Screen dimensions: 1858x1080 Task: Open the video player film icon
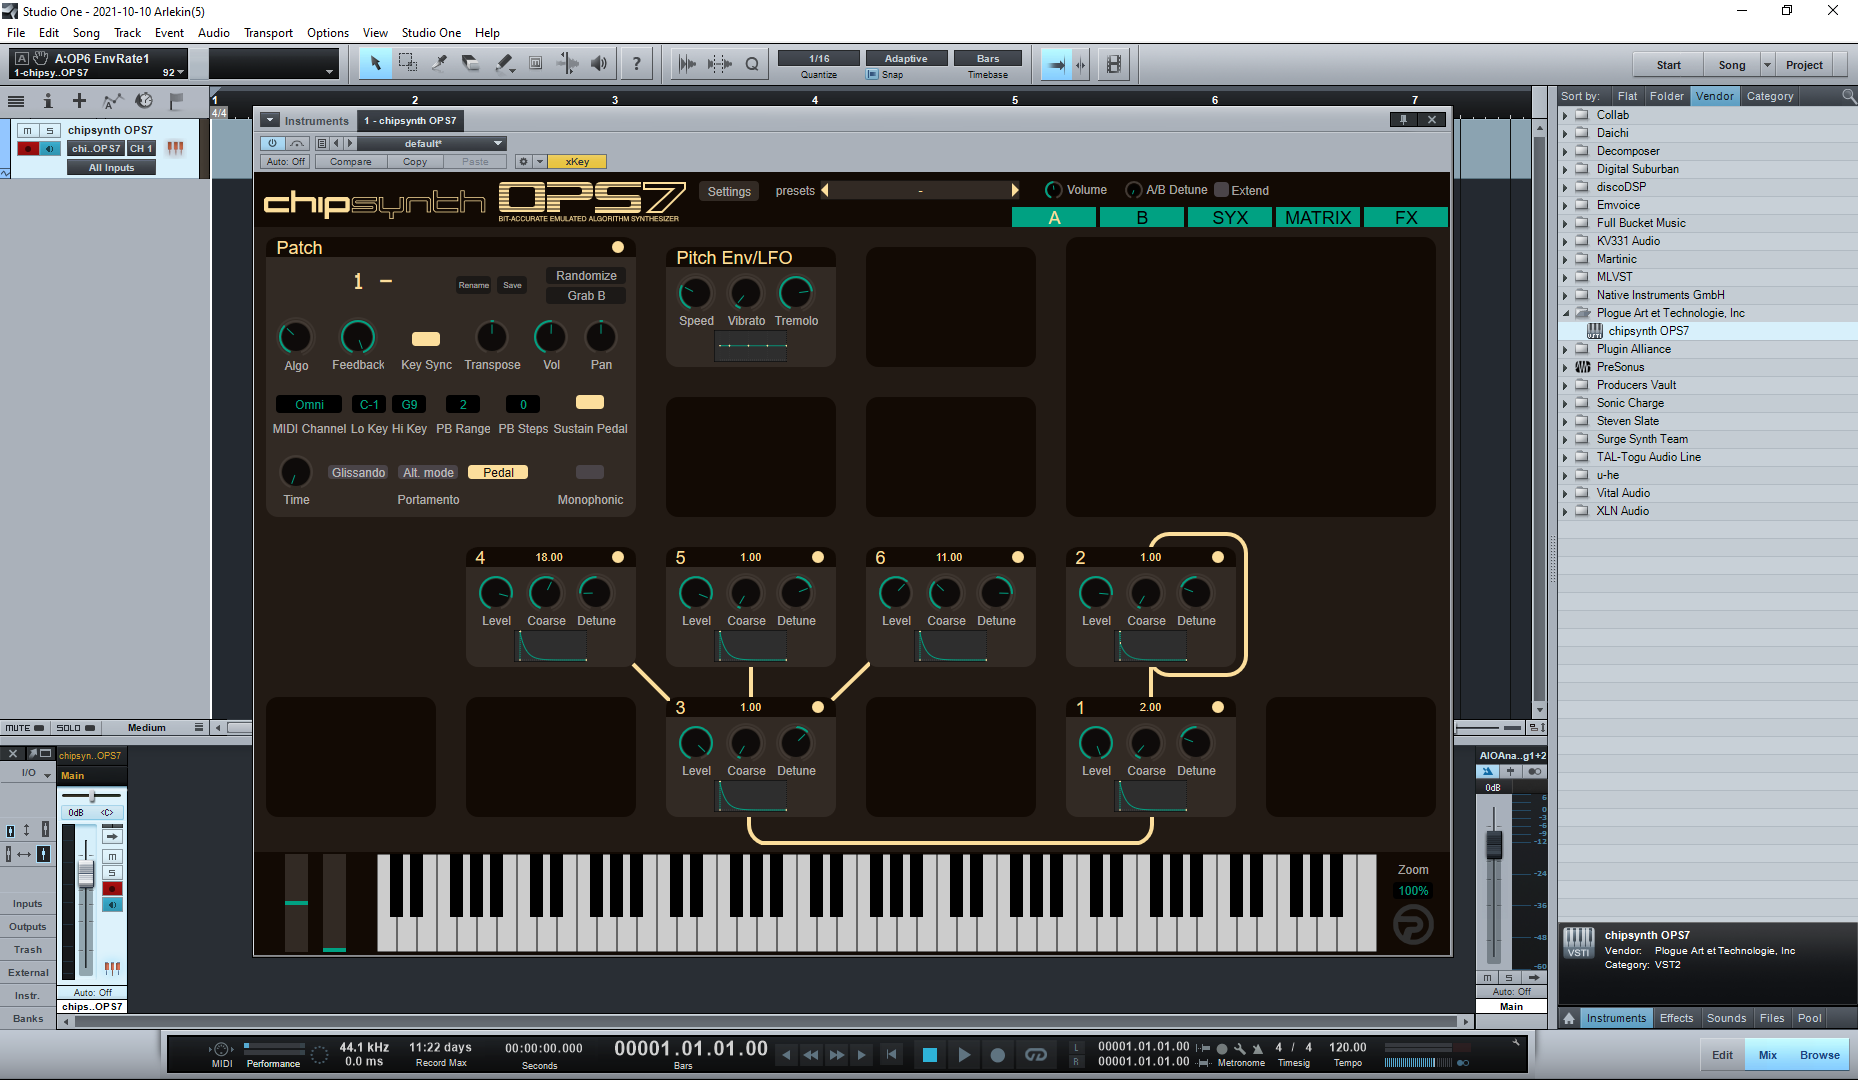click(1113, 64)
